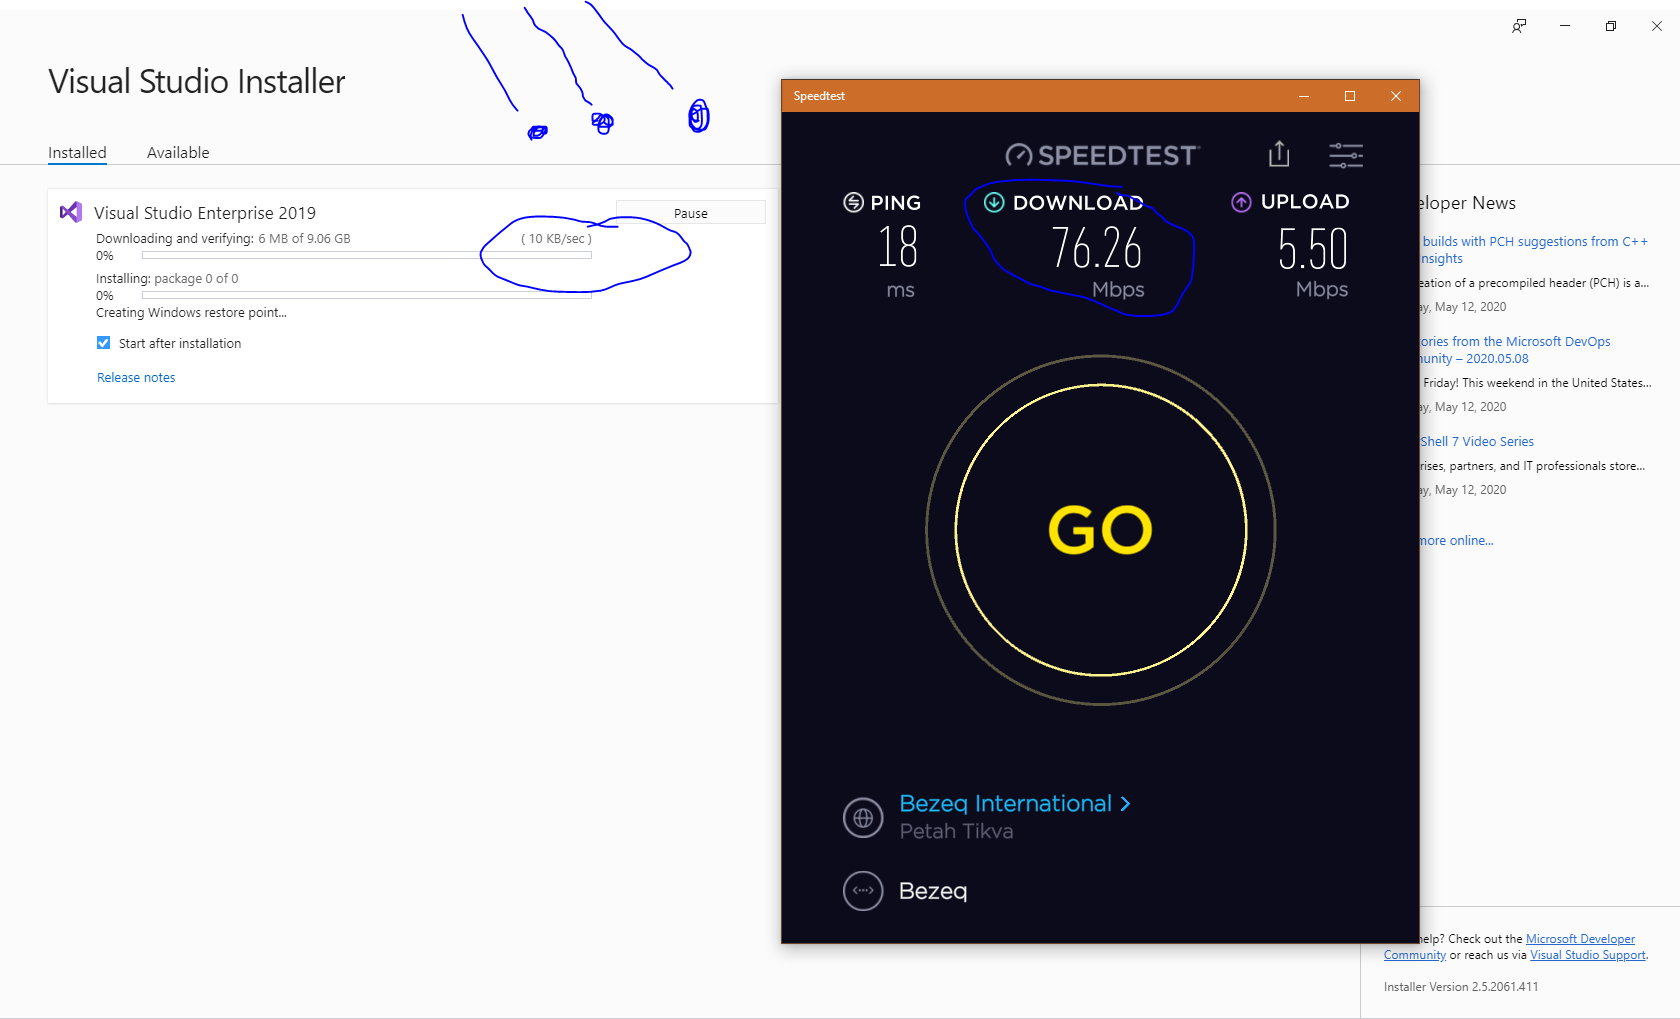This screenshot has width=1680, height=1019.
Task: Click the Visual Studio logo icon
Action: [x=71, y=212]
